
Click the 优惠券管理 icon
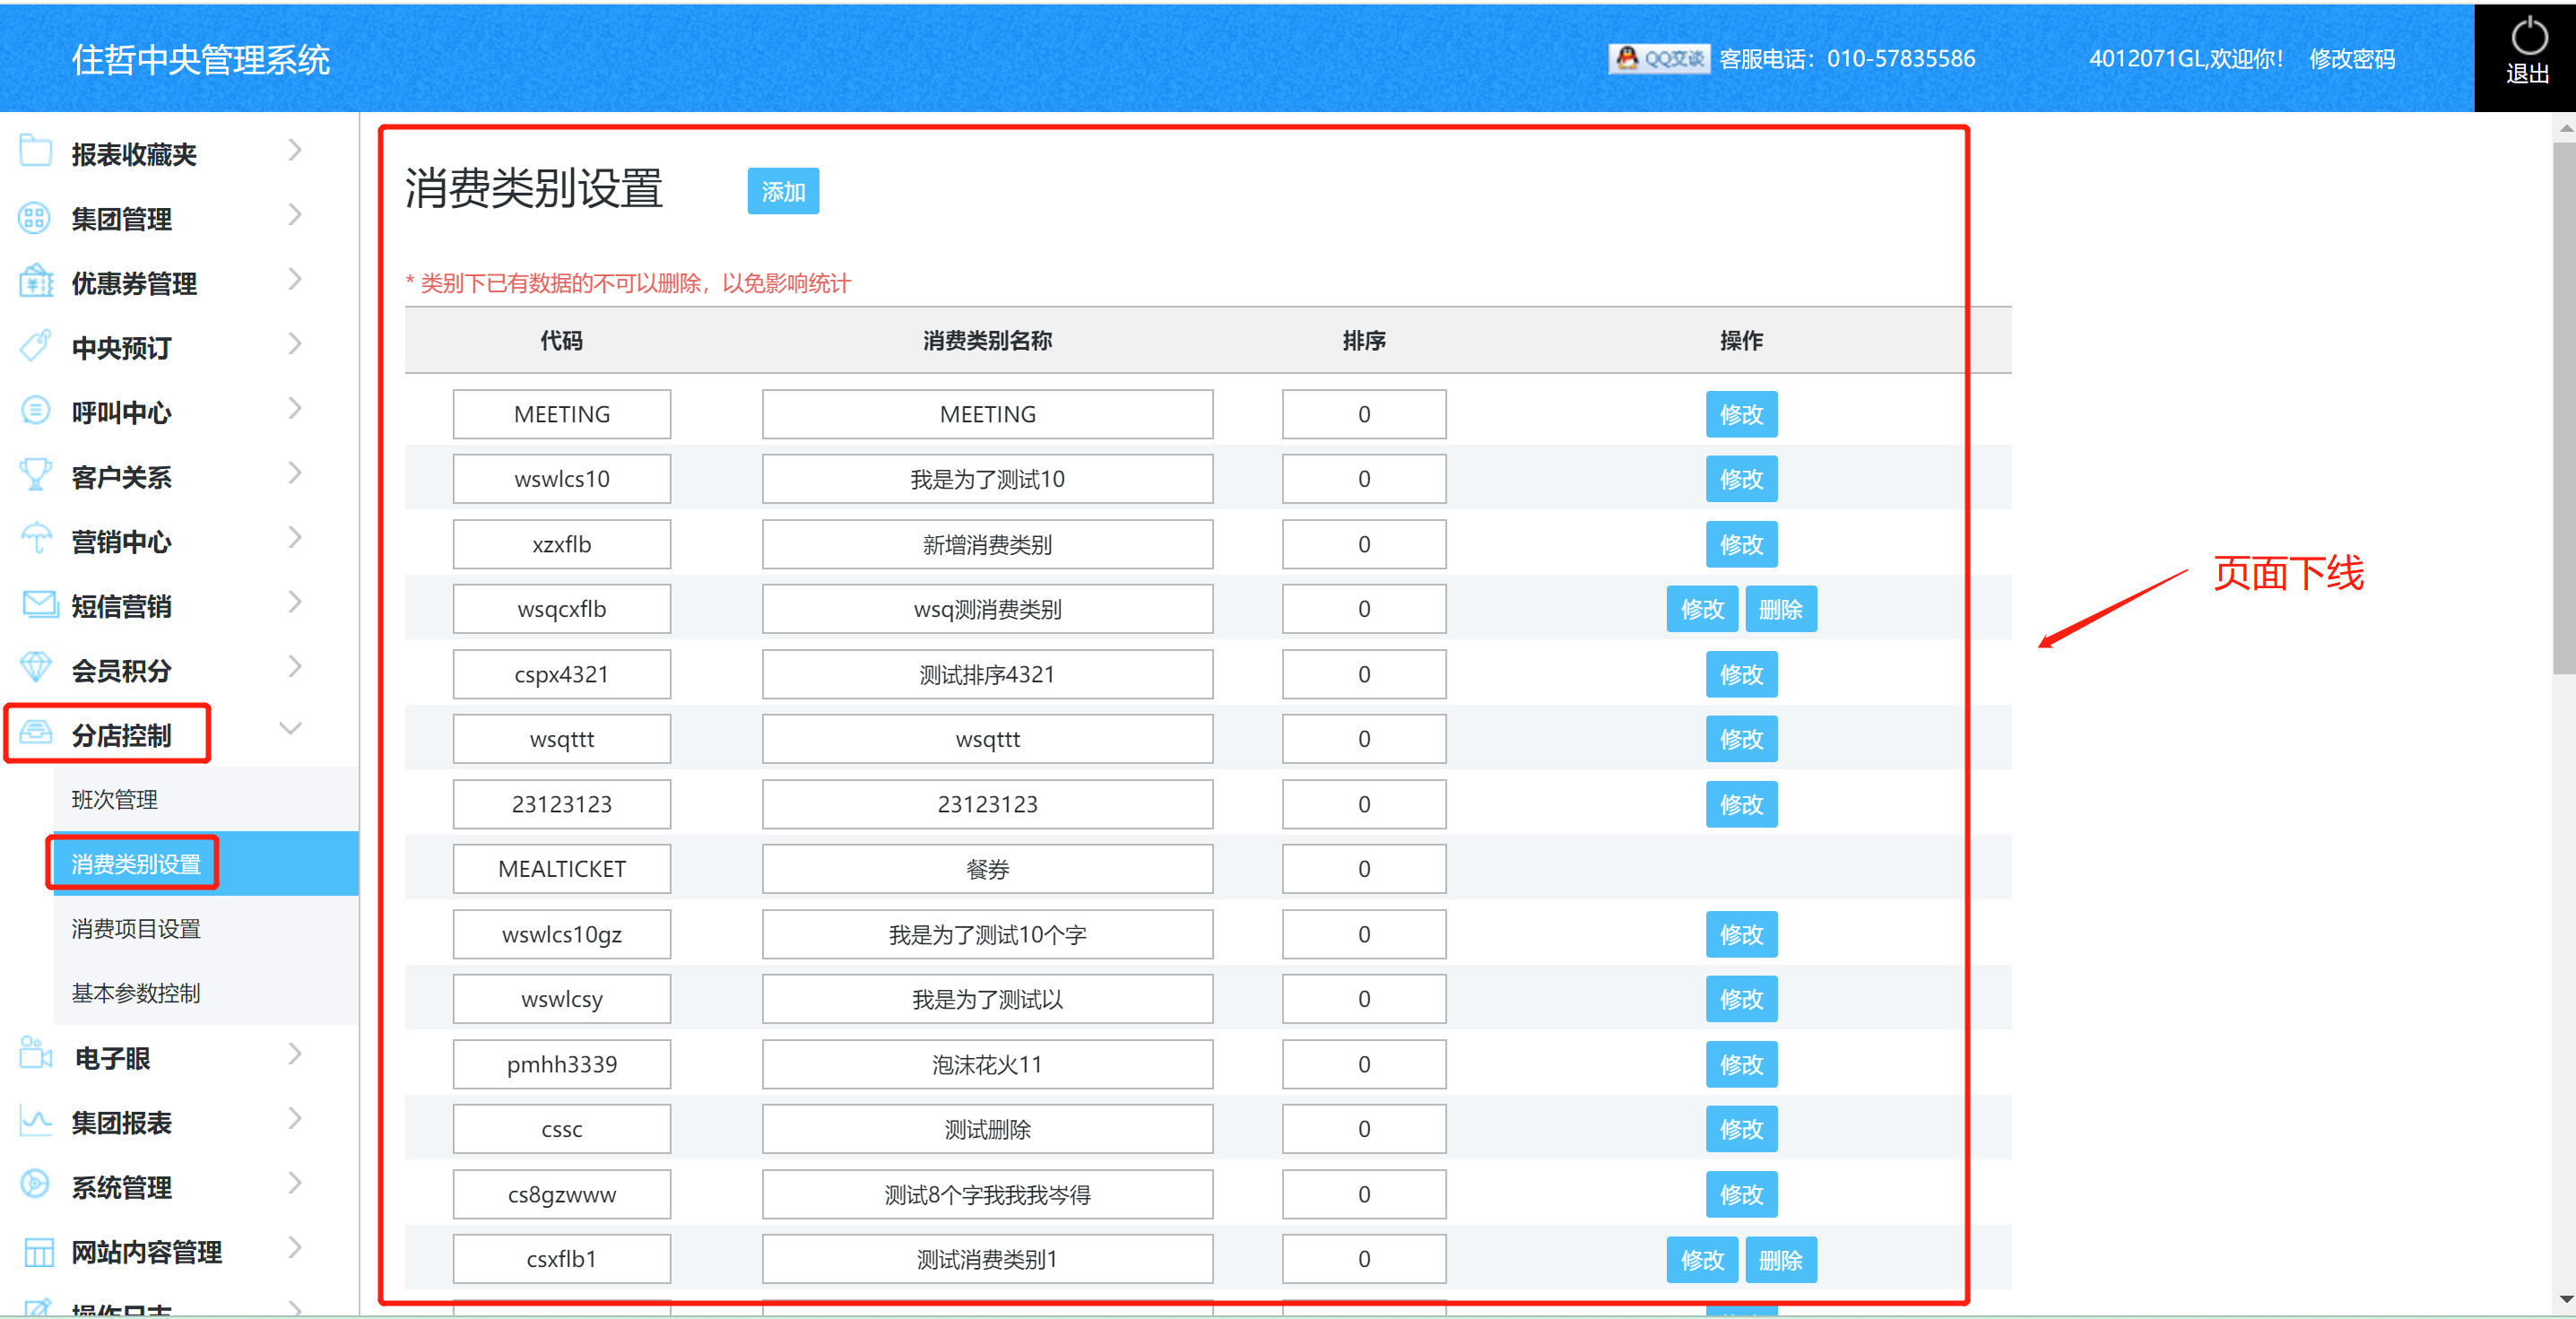[36, 281]
